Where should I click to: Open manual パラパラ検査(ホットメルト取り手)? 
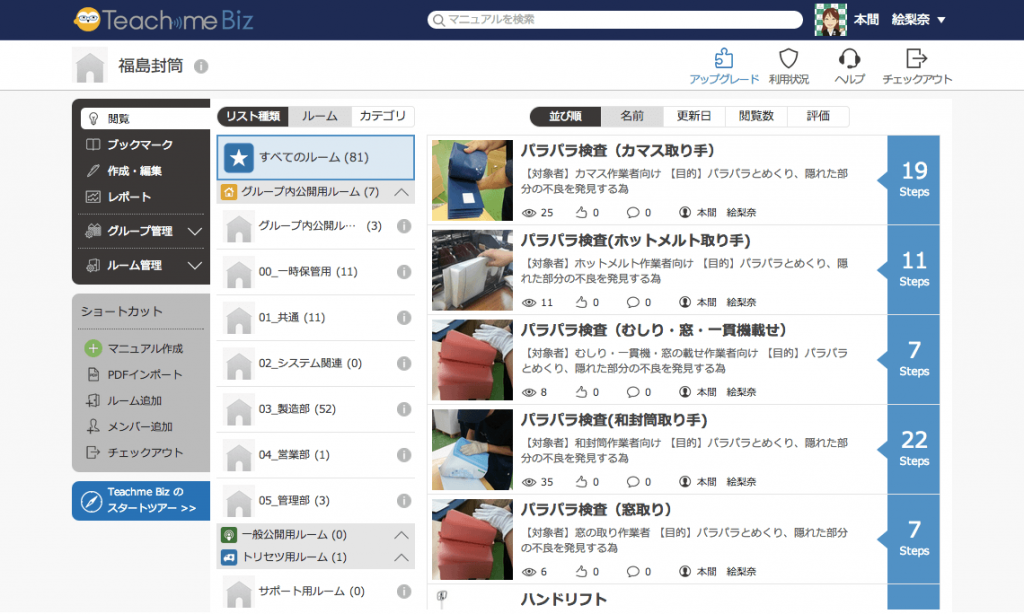pos(635,241)
